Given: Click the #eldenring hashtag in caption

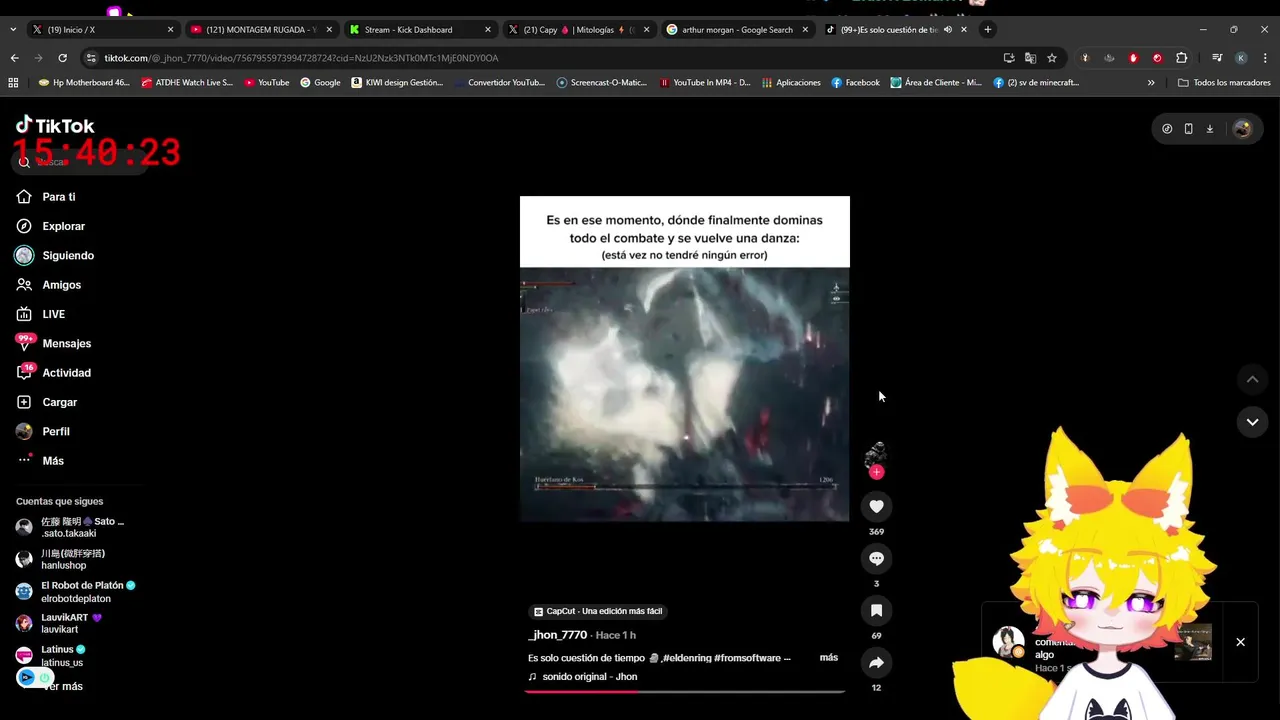Looking at the screenshot, I should [x=687, y=658].
